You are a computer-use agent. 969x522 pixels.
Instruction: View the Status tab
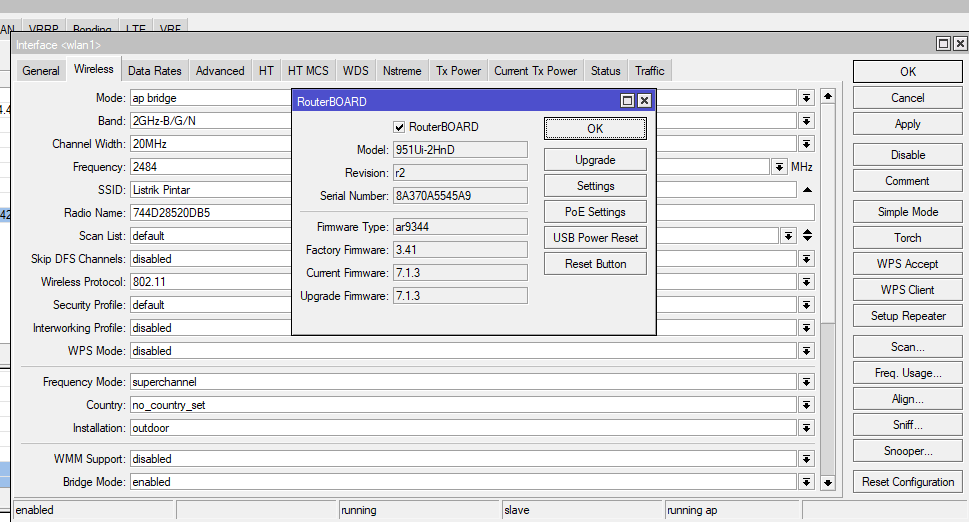[x=606, y=71]
